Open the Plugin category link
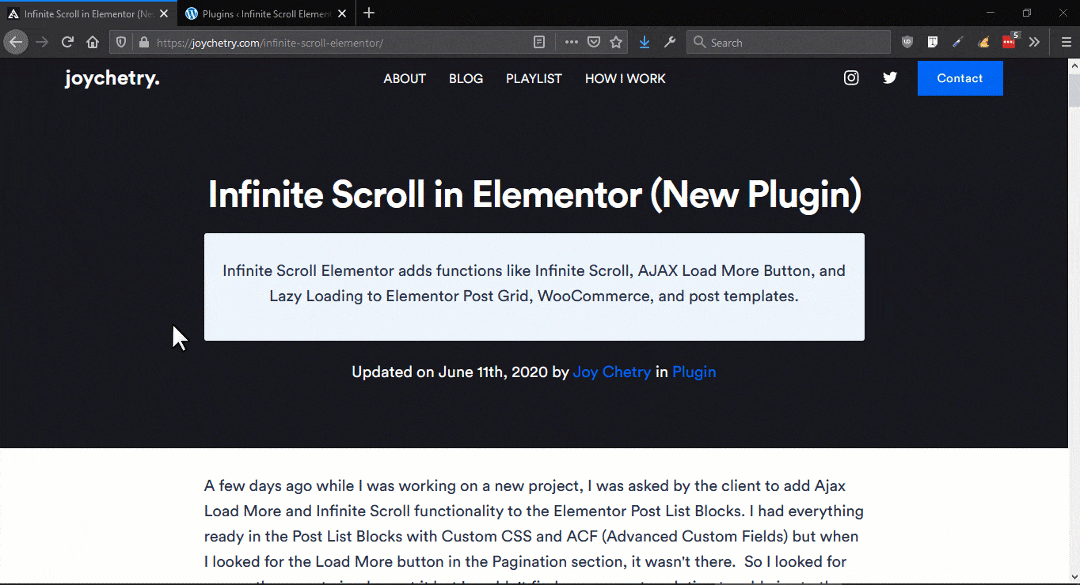Image resolution: width=1080 pixels, height=585 pixels. (694, 372)
